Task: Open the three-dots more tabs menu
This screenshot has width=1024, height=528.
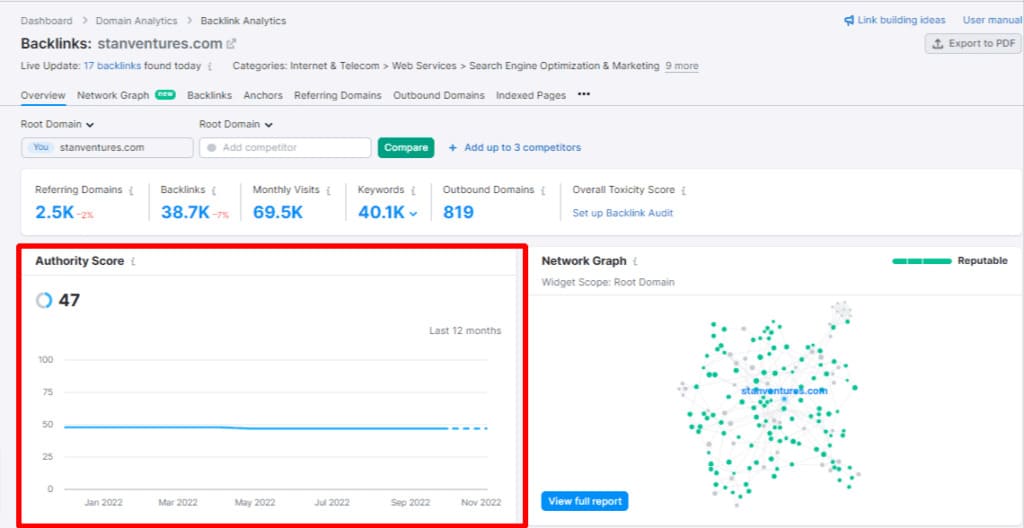Action: (x=584, y=94)
